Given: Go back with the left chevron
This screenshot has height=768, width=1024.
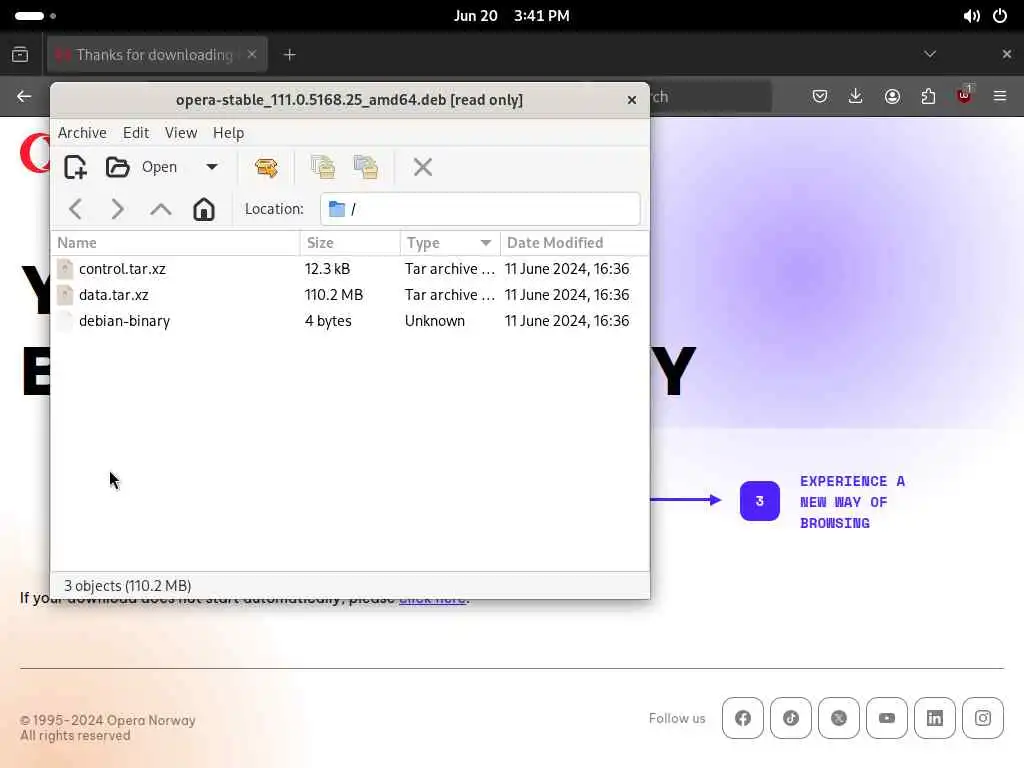Looking at the screenshot, I should [76, 209].
